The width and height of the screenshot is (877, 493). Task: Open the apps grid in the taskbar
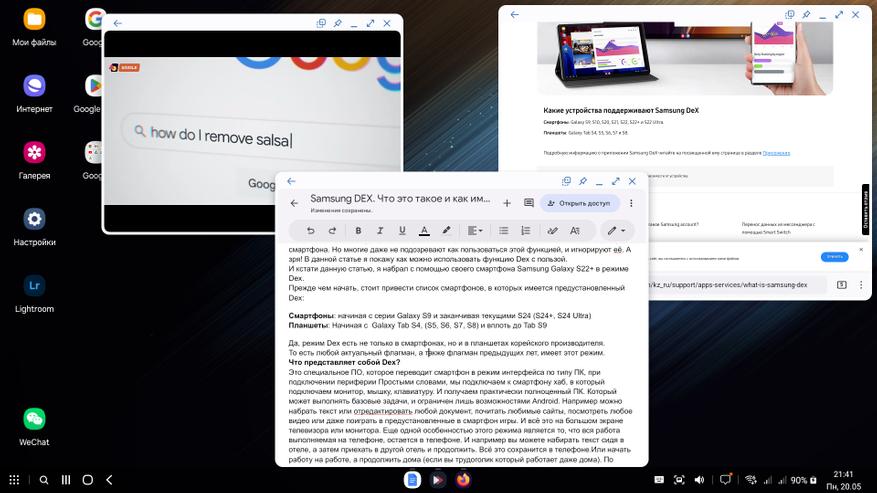point(15,480)
